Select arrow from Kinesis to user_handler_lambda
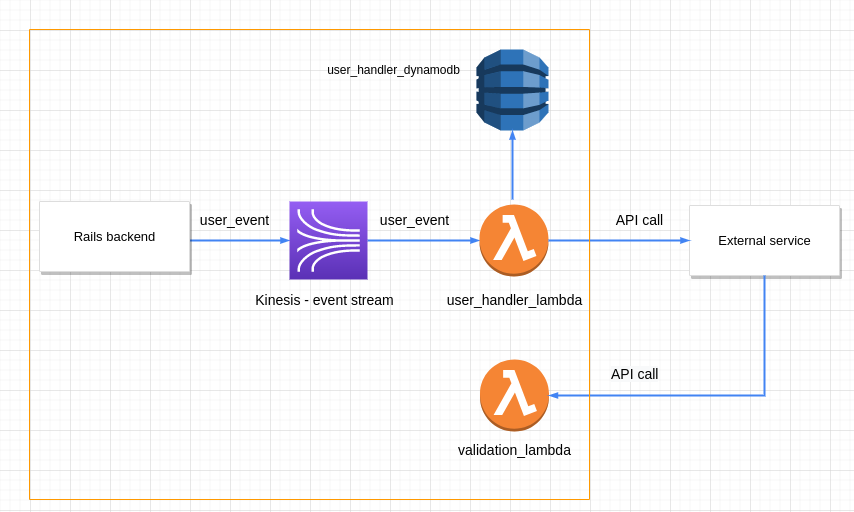The height and width of the screenshot is (512, 854). coord(423,240)
